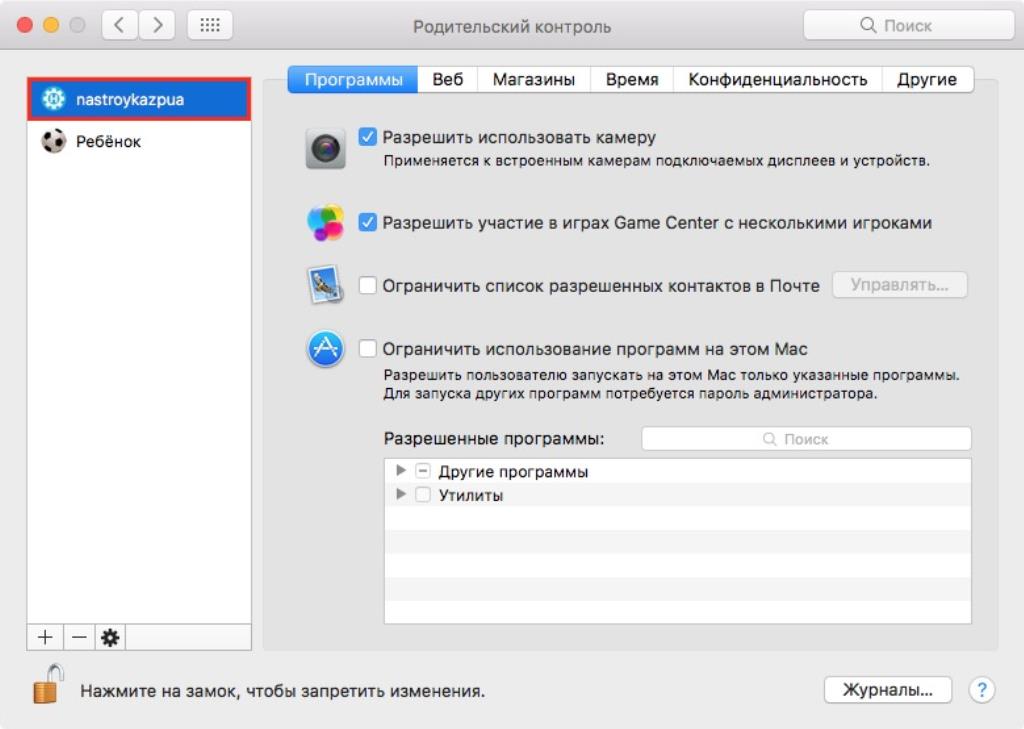Open the Конфиденциальность tab
Screen dimensions: 1024x729
[777, 80]
